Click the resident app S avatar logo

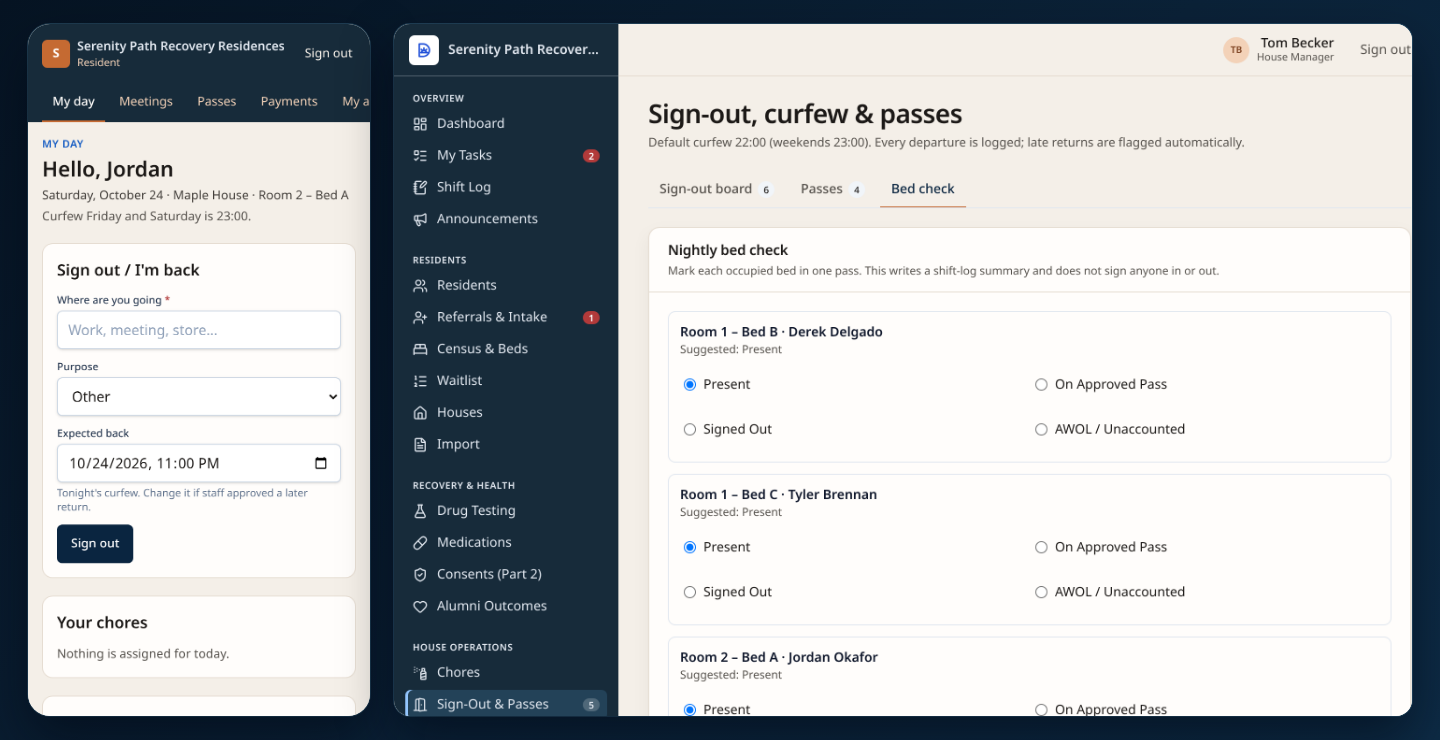pos(56,54)
